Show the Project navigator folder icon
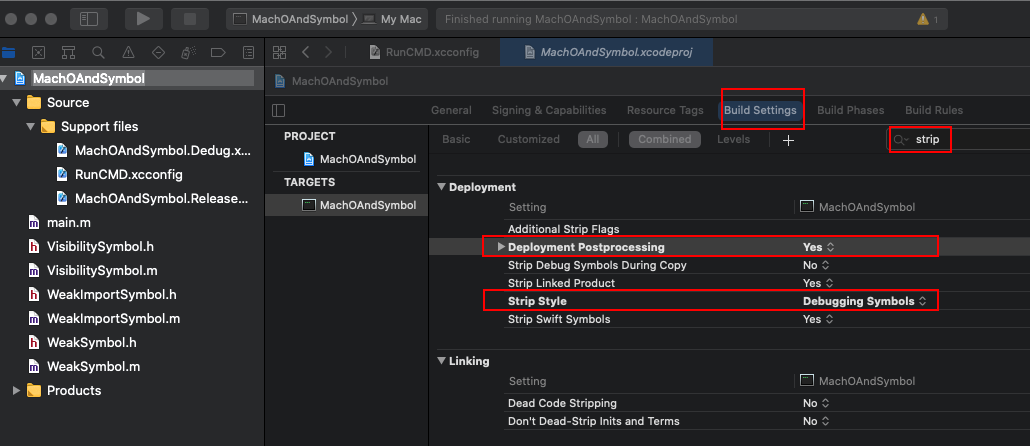 [x=9, y=53]
